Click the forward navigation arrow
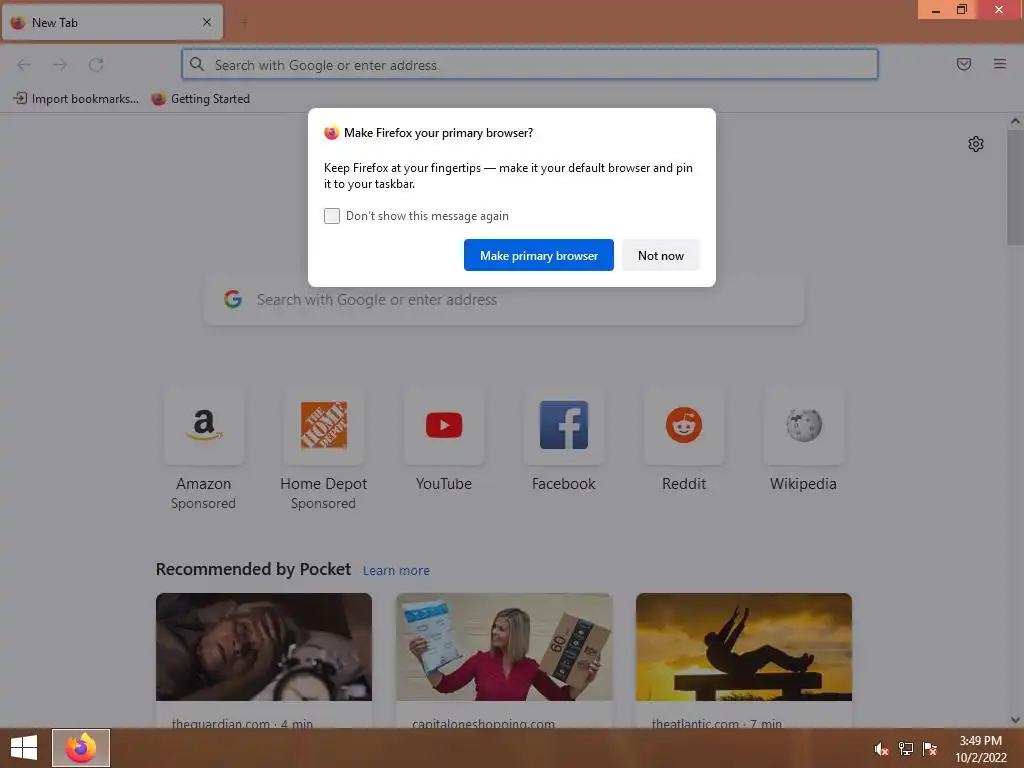The width and height of the screenshot is (1024, 768). coord(60,64)
